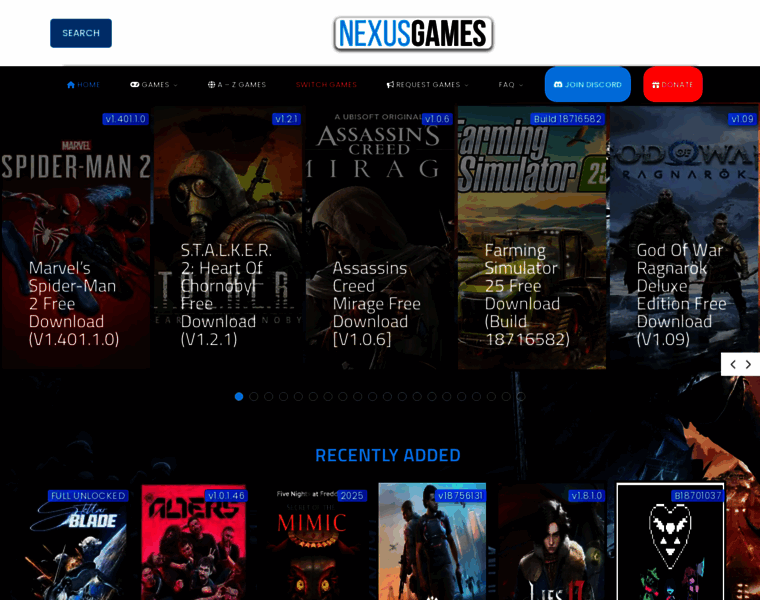This screenshot has height=600, width=760.
Task: Open Assassins Creed Mirage Free Download link
Action: click(377, 303)
